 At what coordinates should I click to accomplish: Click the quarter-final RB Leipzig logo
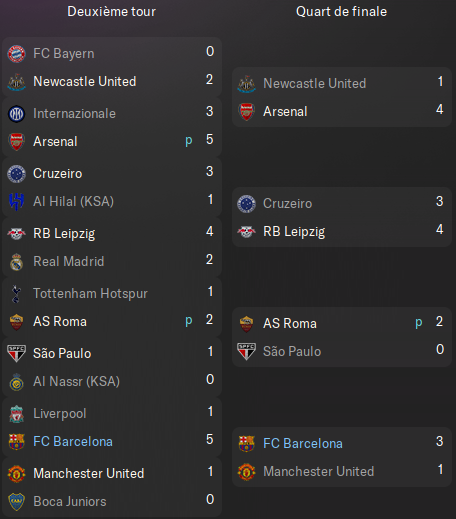coord(246,232)
